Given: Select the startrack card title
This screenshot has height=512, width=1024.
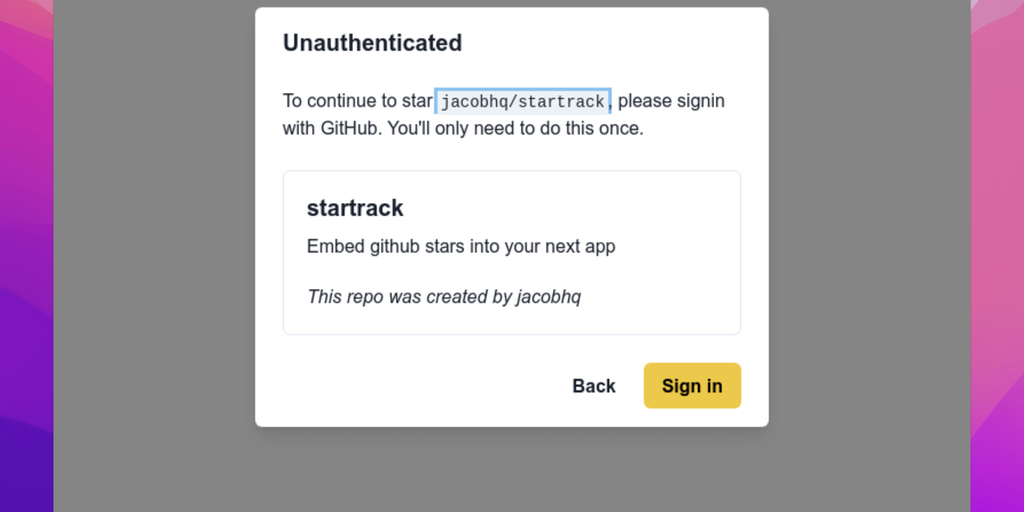Looking at the screenshot, I should (x=355, y=208).
